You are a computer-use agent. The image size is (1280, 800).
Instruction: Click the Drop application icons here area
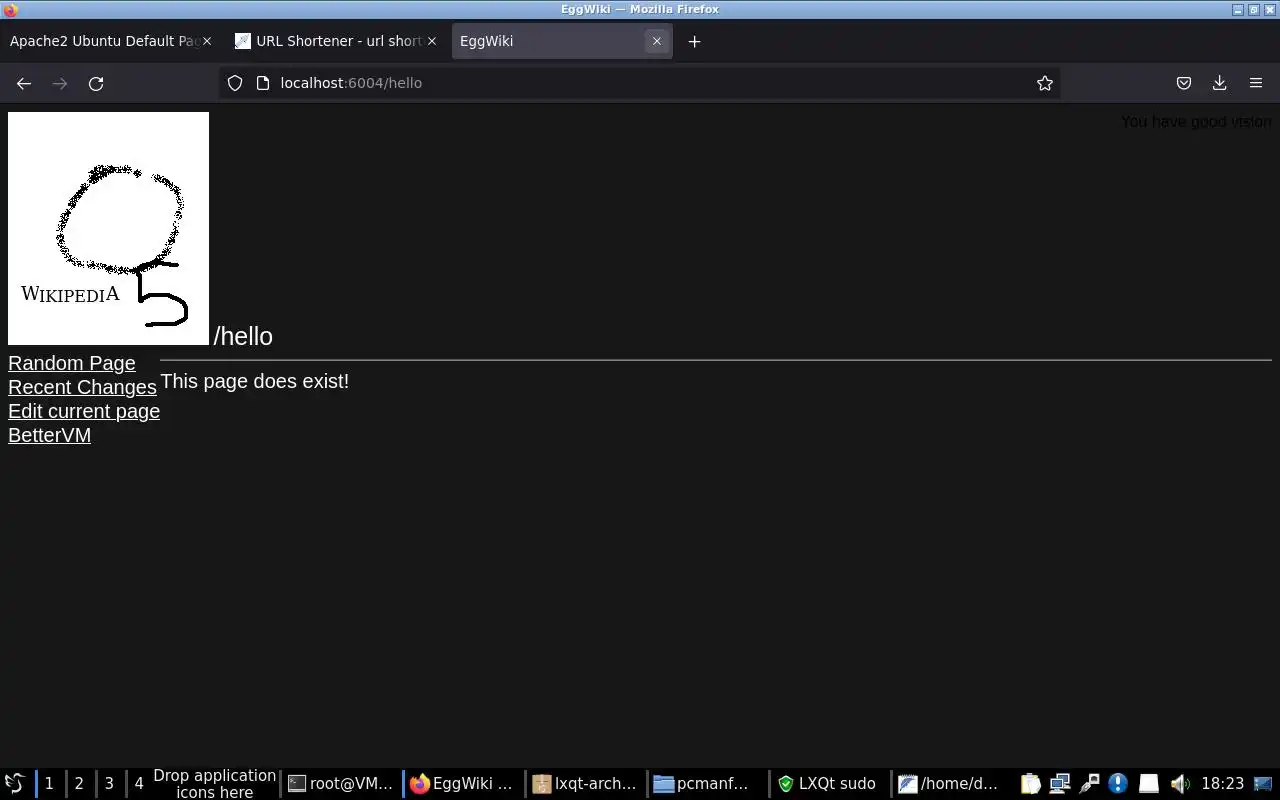pos(214,784)
